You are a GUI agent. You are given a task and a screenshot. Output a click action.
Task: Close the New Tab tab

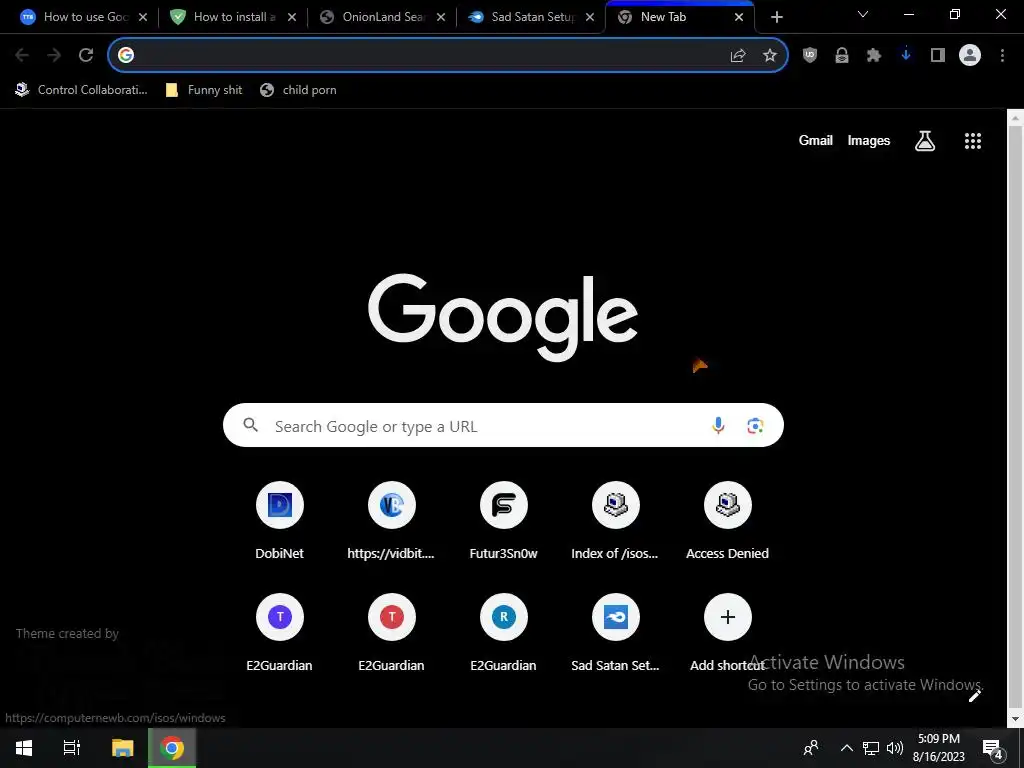(739, 17)
